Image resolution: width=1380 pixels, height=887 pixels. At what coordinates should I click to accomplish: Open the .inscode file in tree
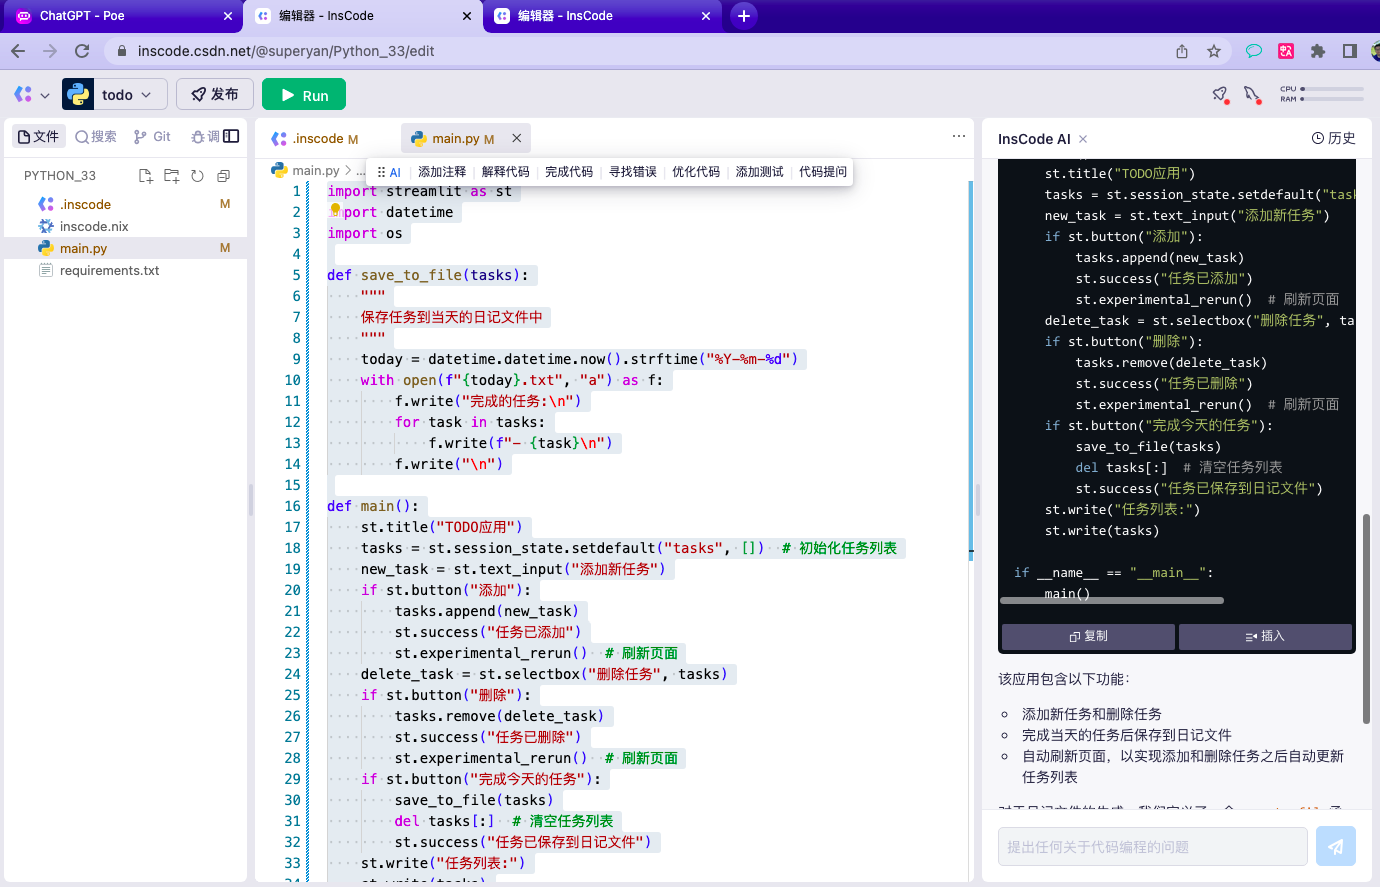(126, 204)
